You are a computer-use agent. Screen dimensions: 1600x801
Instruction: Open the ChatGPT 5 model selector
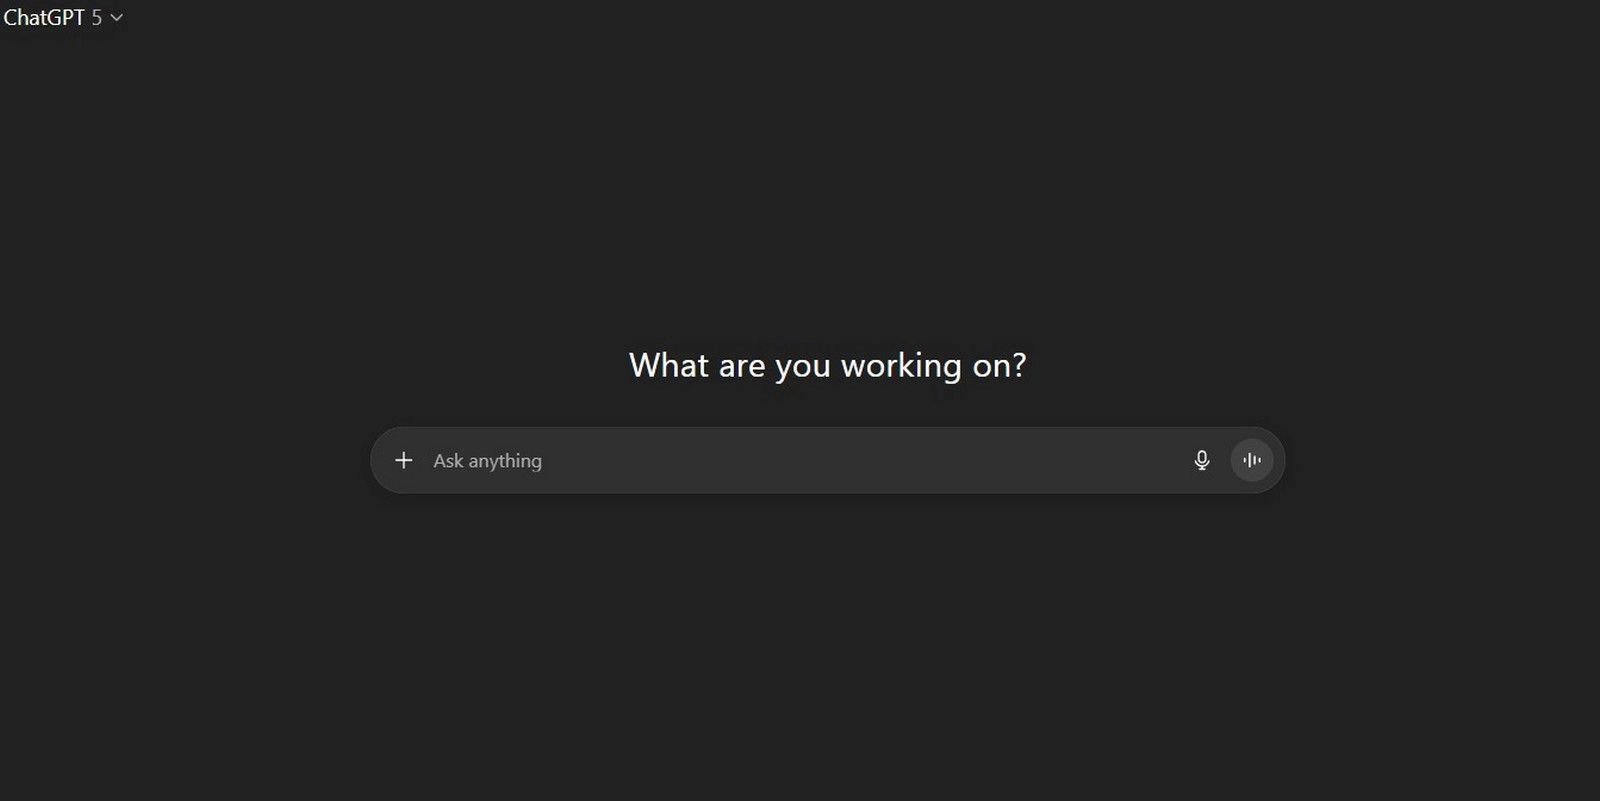pyautogui.click(x=63, y=17)
